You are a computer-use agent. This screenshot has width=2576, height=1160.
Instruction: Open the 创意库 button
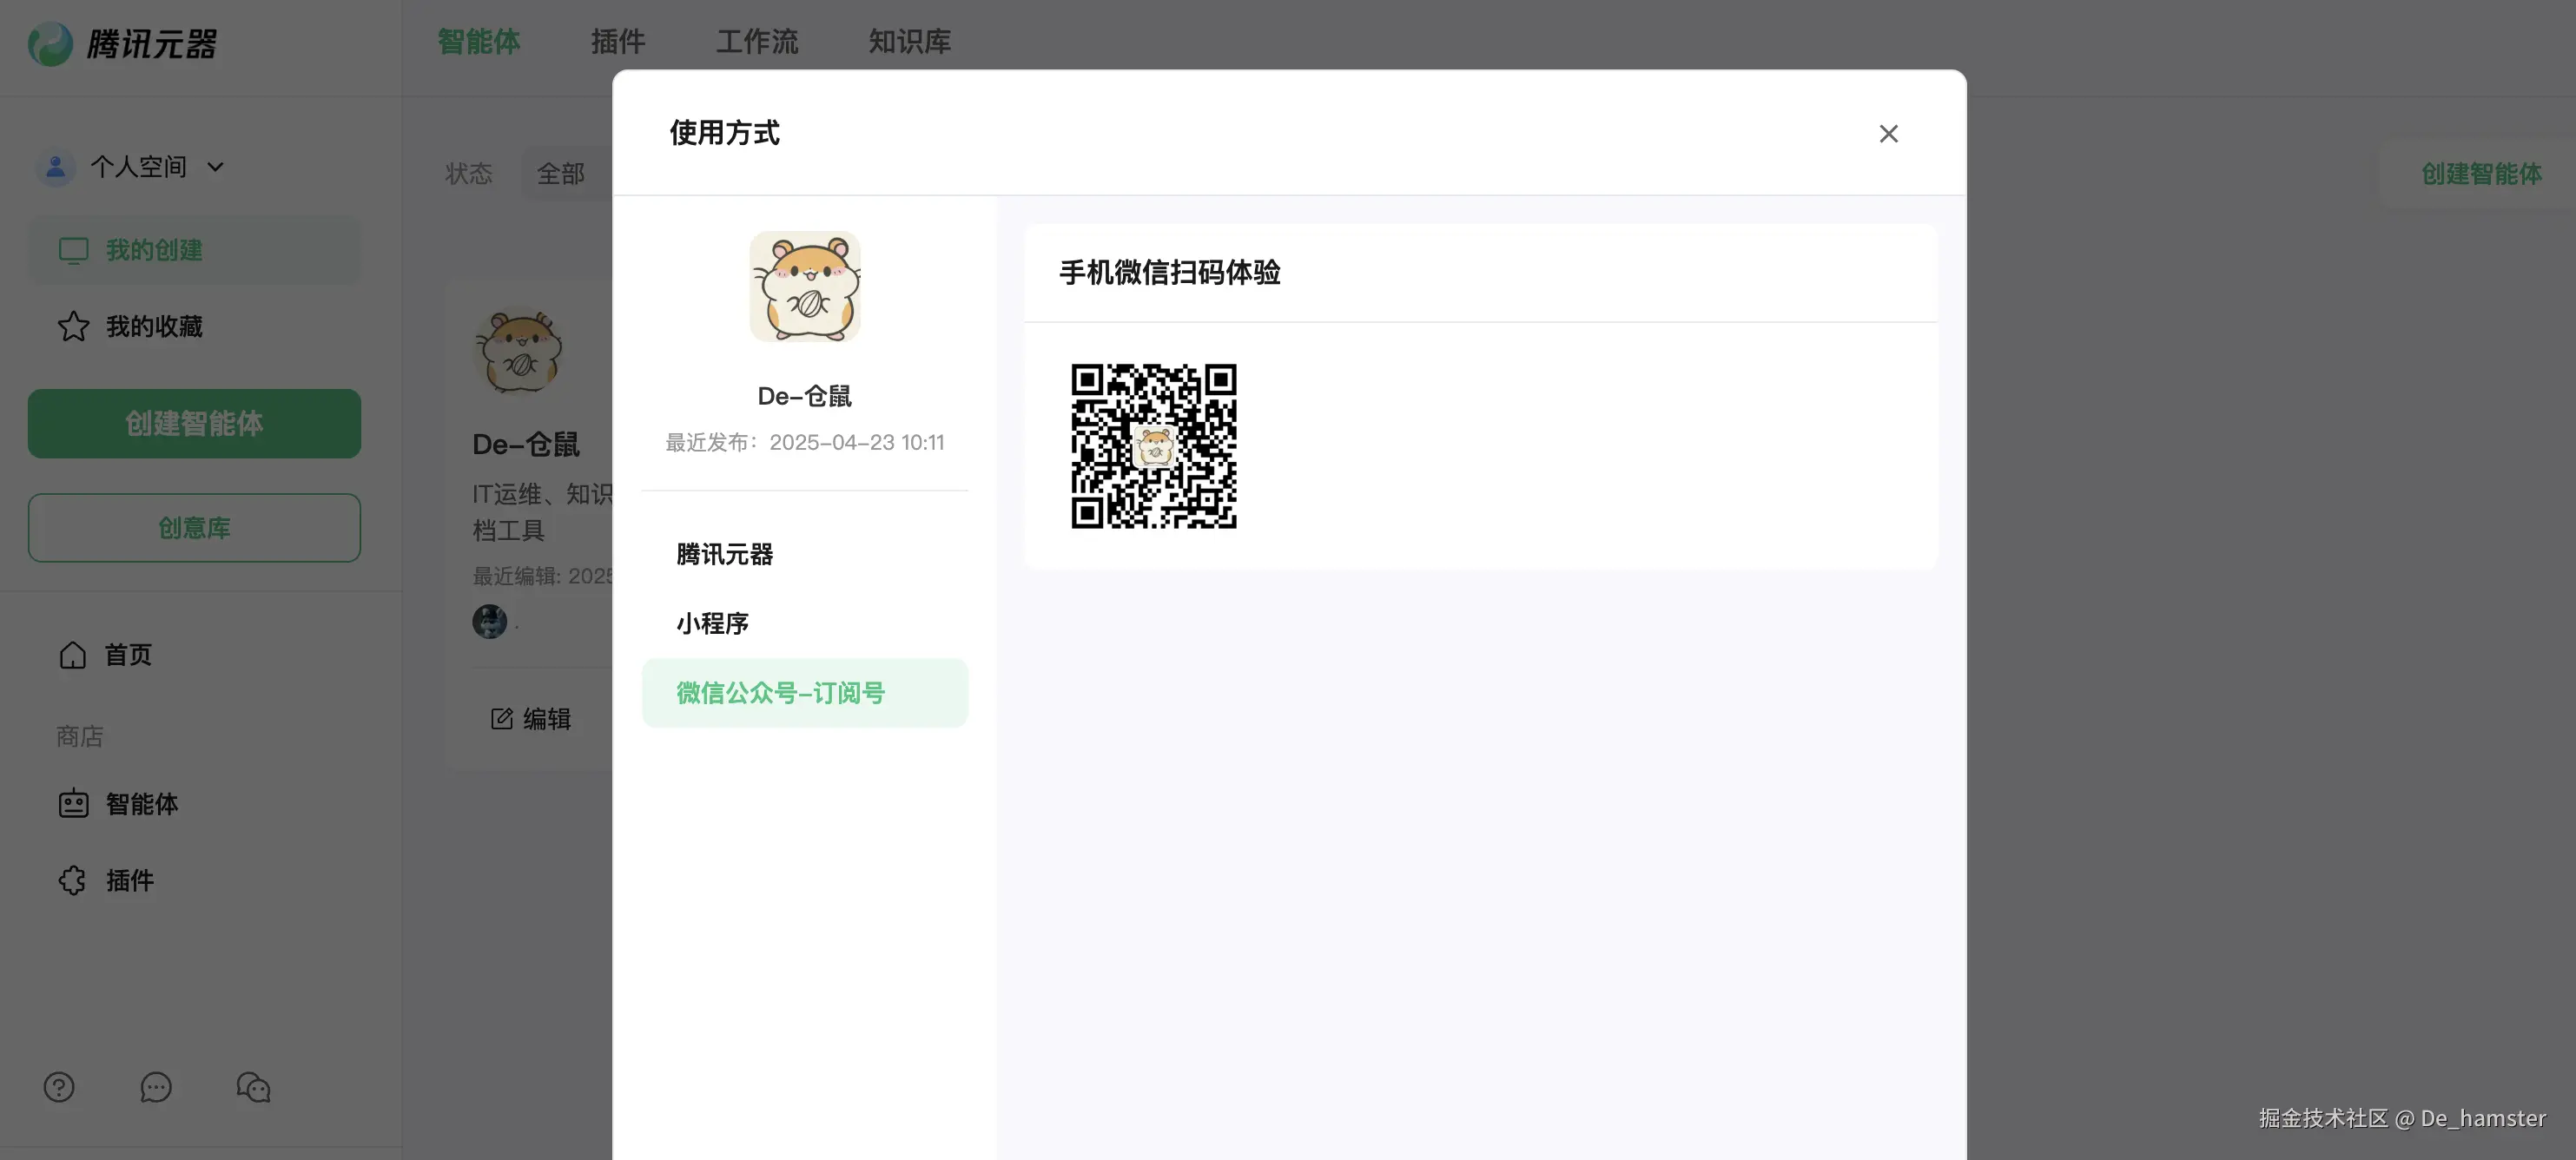click(x=194, y=528)
